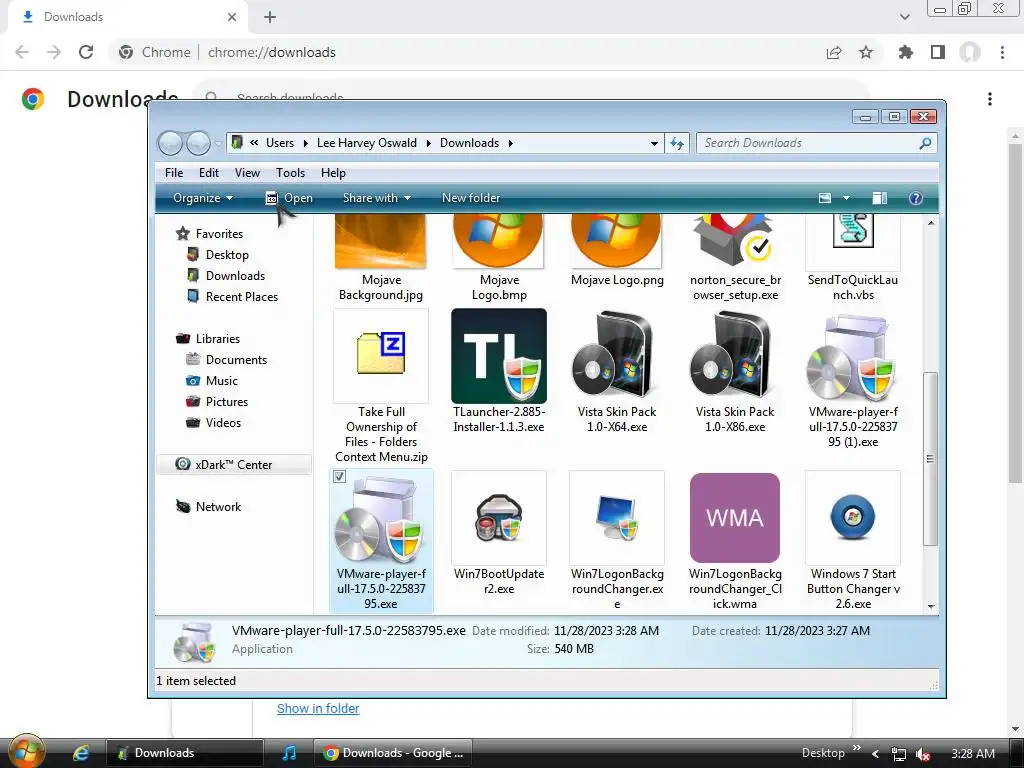Open the View menu
The width and height of the screenshot is (1024, 768).
(247, 172)
